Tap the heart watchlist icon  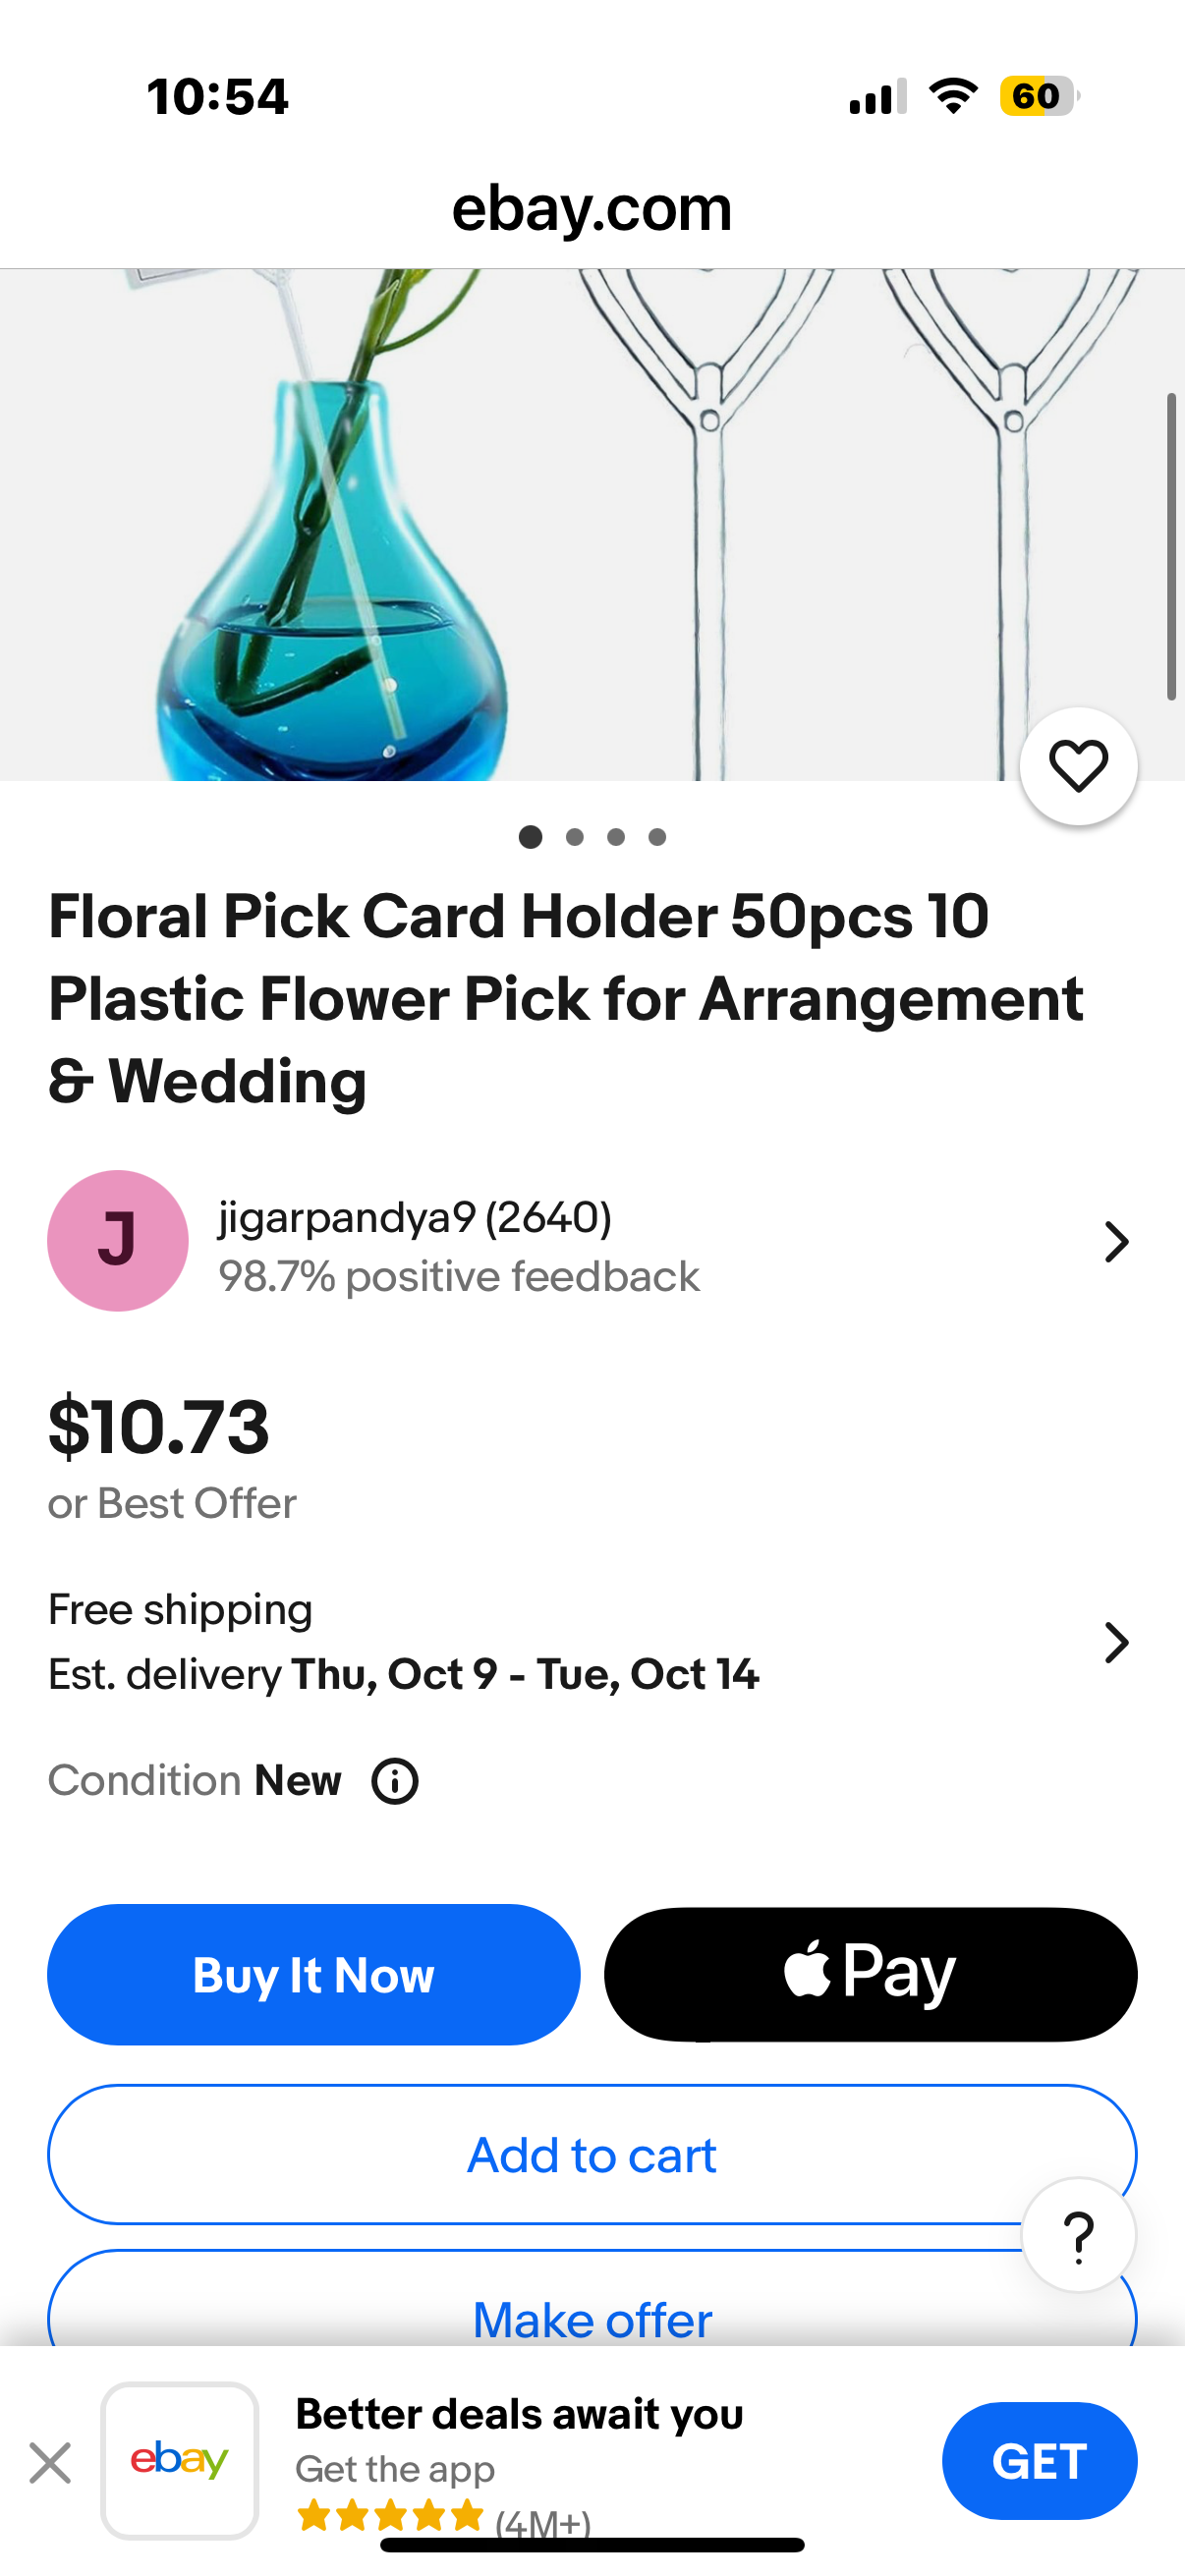[x=1078, y=767]
